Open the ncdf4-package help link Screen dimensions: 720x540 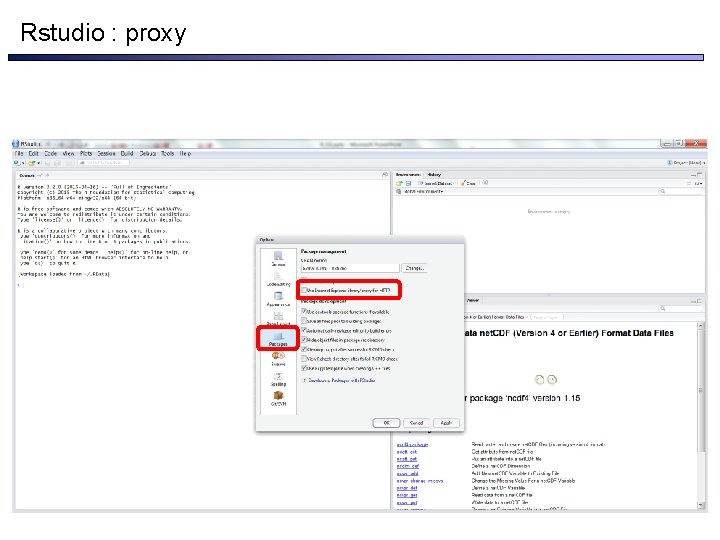412,444
